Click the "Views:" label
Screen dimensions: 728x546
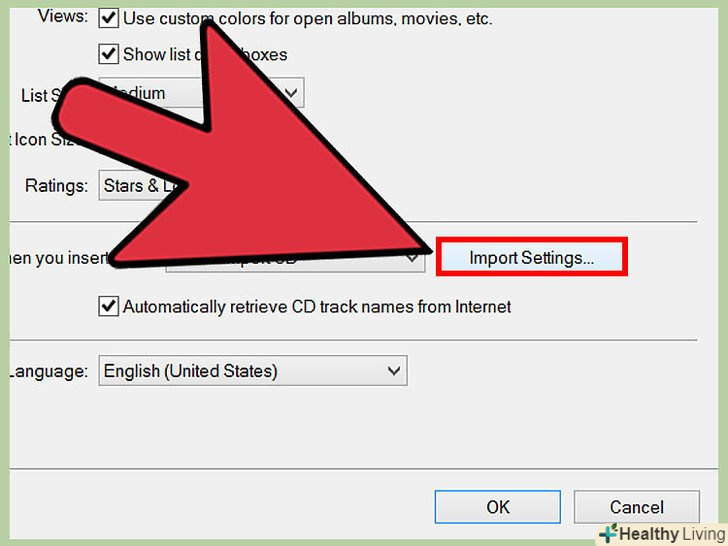(63, 17)
